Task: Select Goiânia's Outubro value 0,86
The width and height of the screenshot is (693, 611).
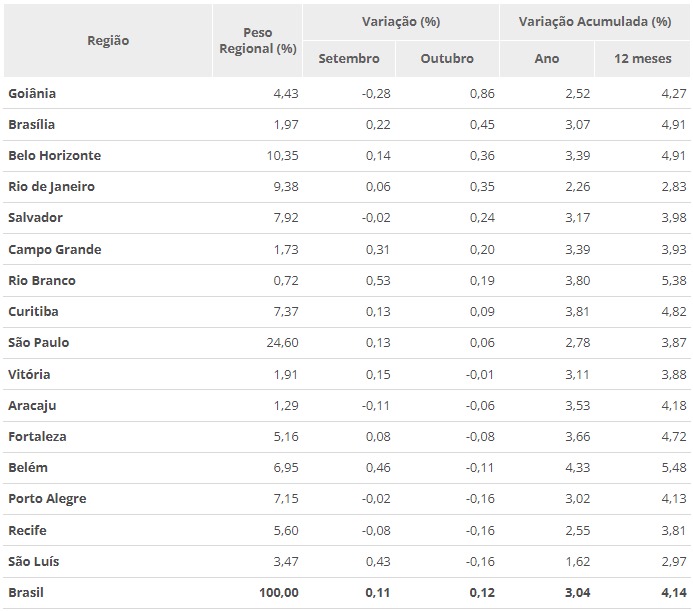Action: pyautogui.click(x=482, y=94)
